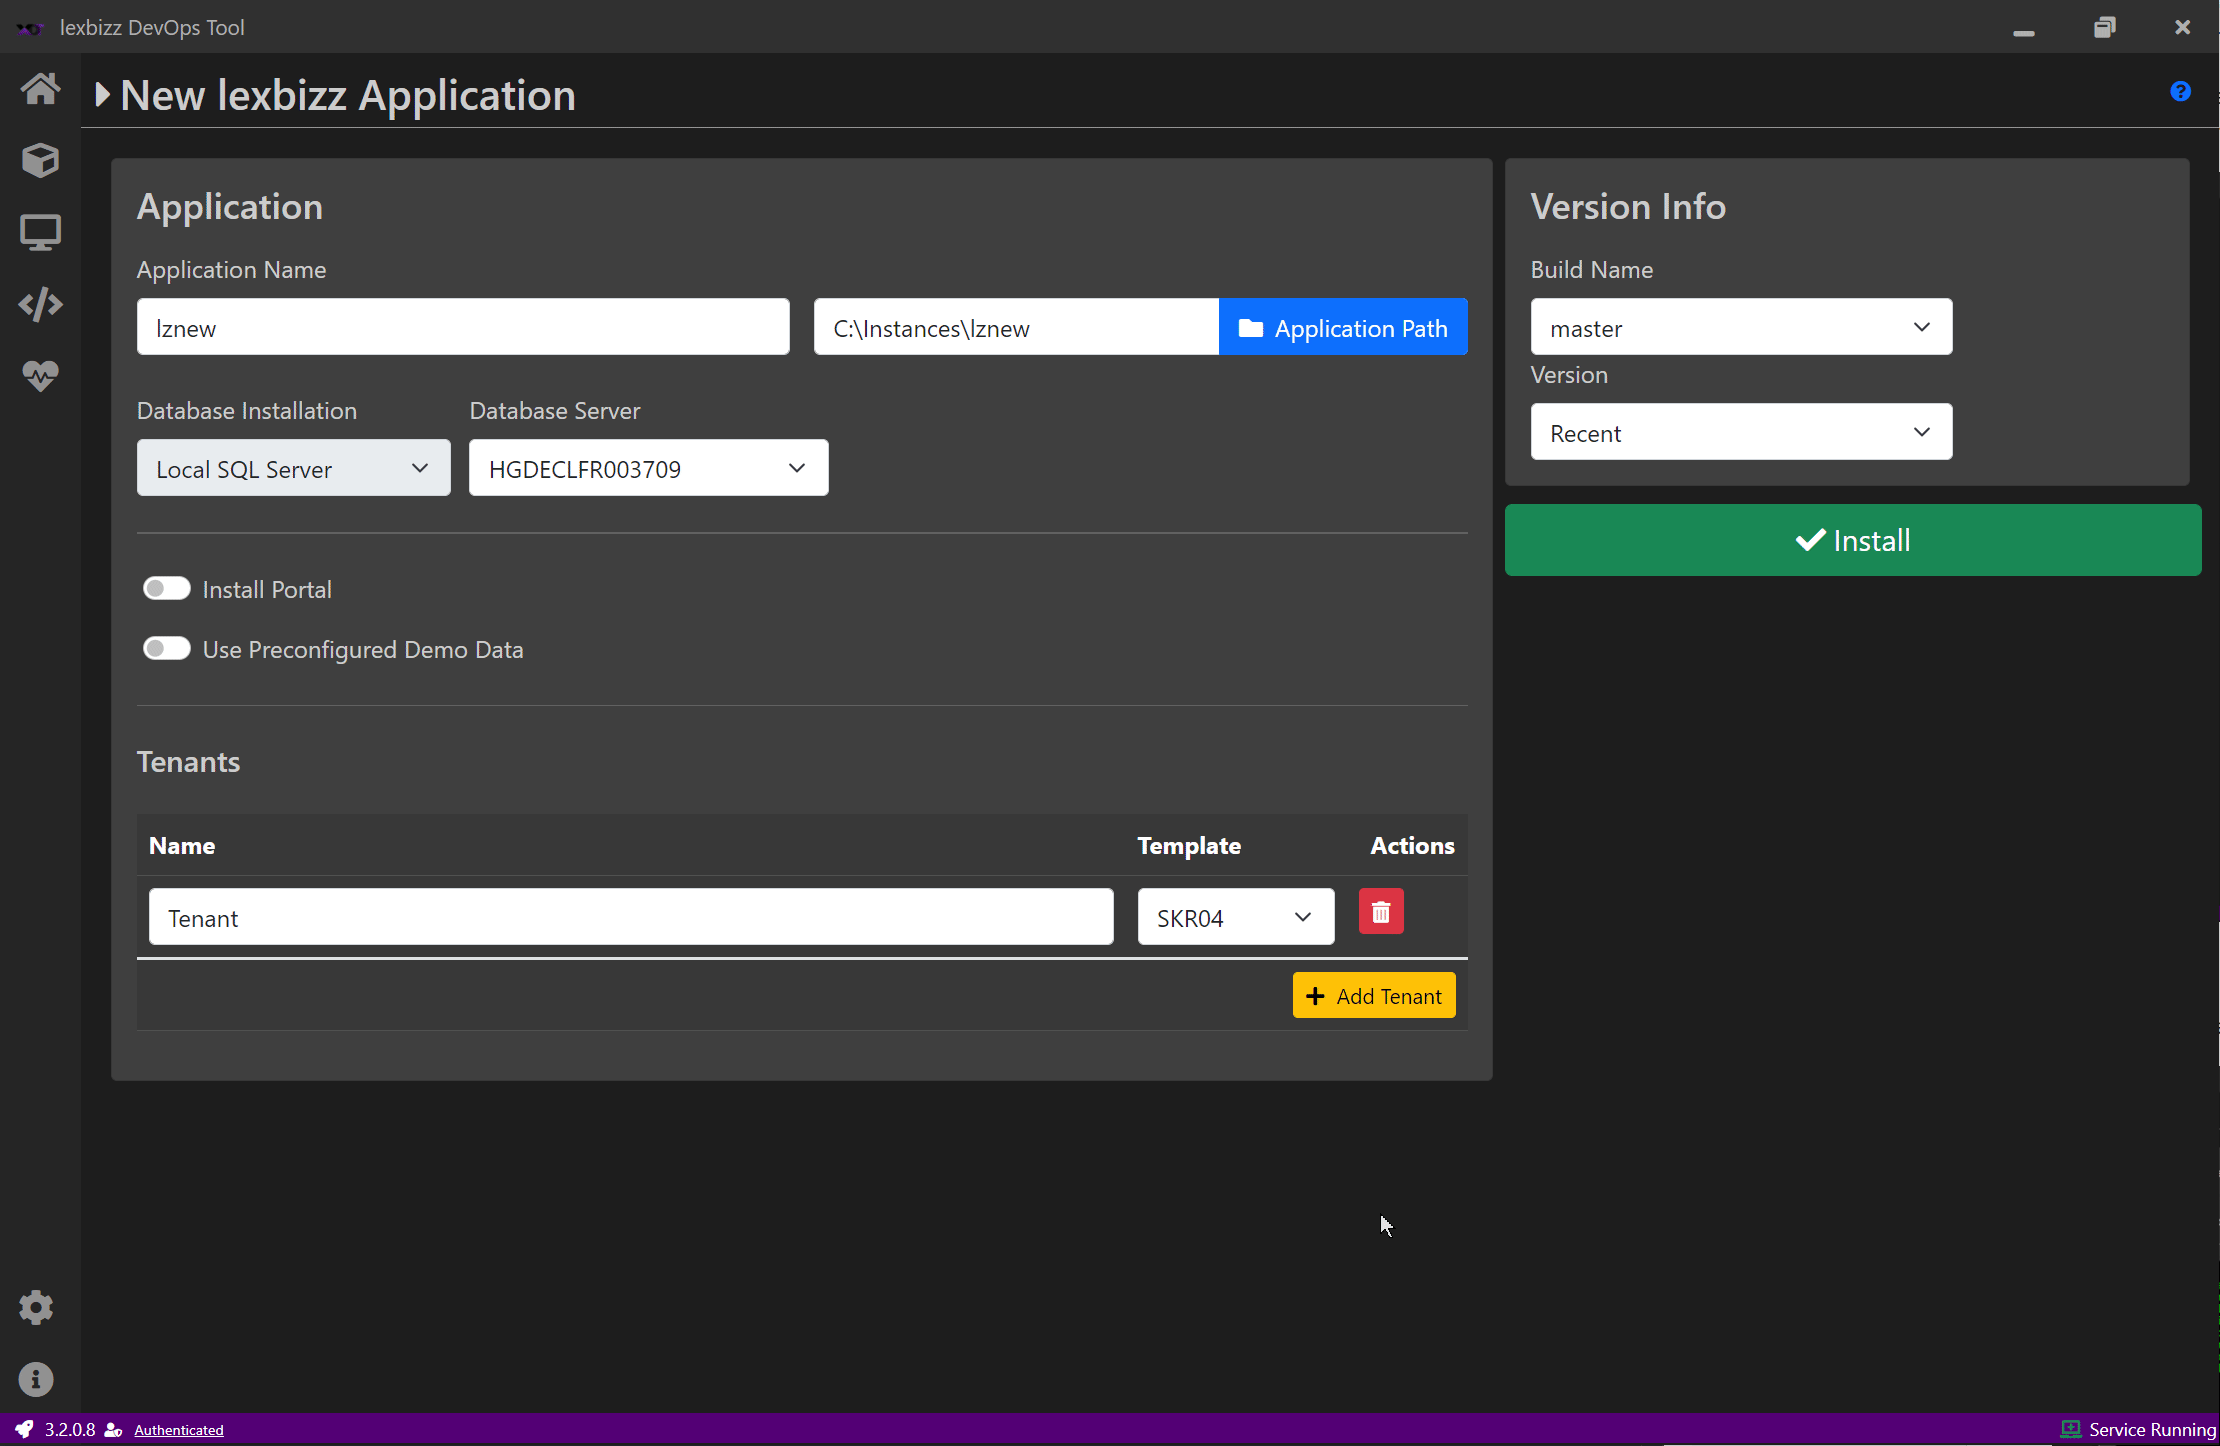Open the code brackets icon in the sidebar

tap(40, 304)
